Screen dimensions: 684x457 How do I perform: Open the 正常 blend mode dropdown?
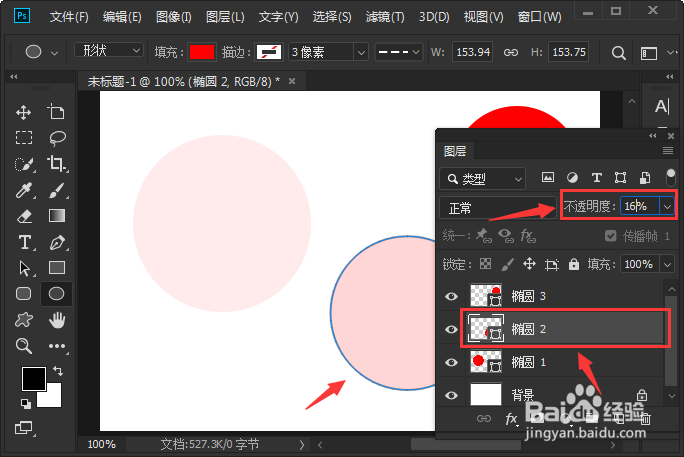(498, 208)
